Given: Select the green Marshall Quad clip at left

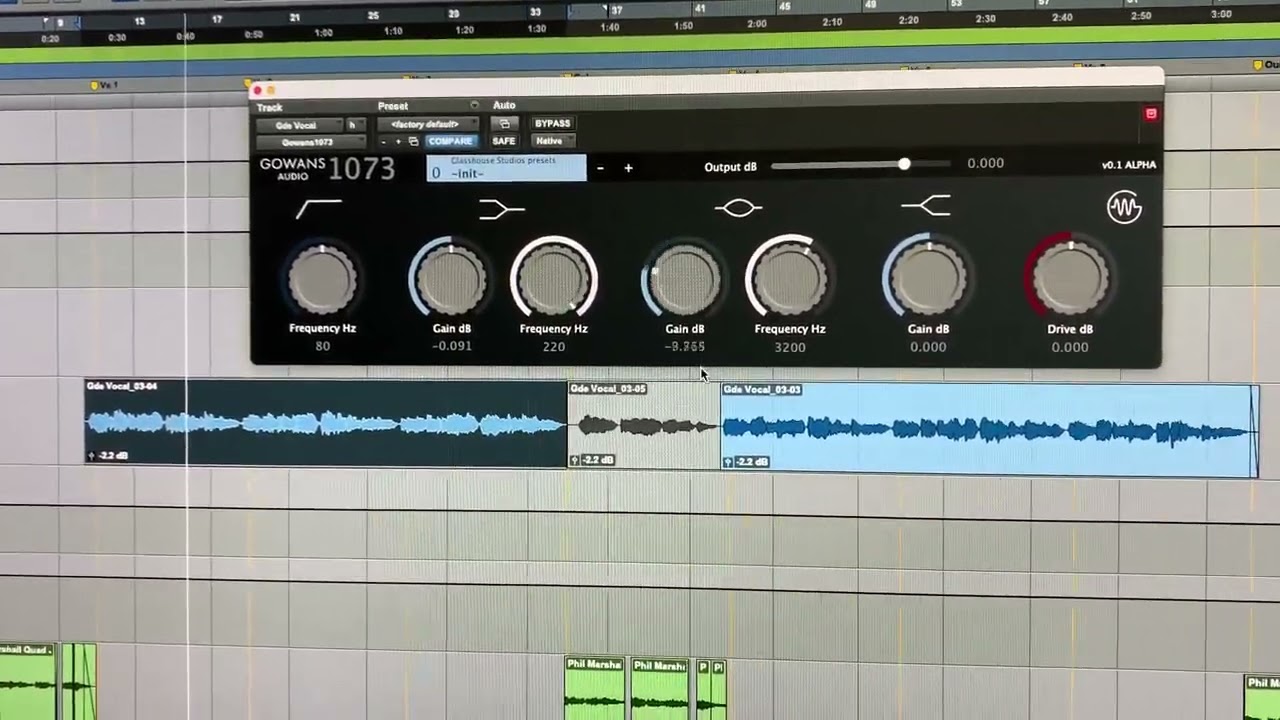Looking at the screenshot, I should point(28,682).
